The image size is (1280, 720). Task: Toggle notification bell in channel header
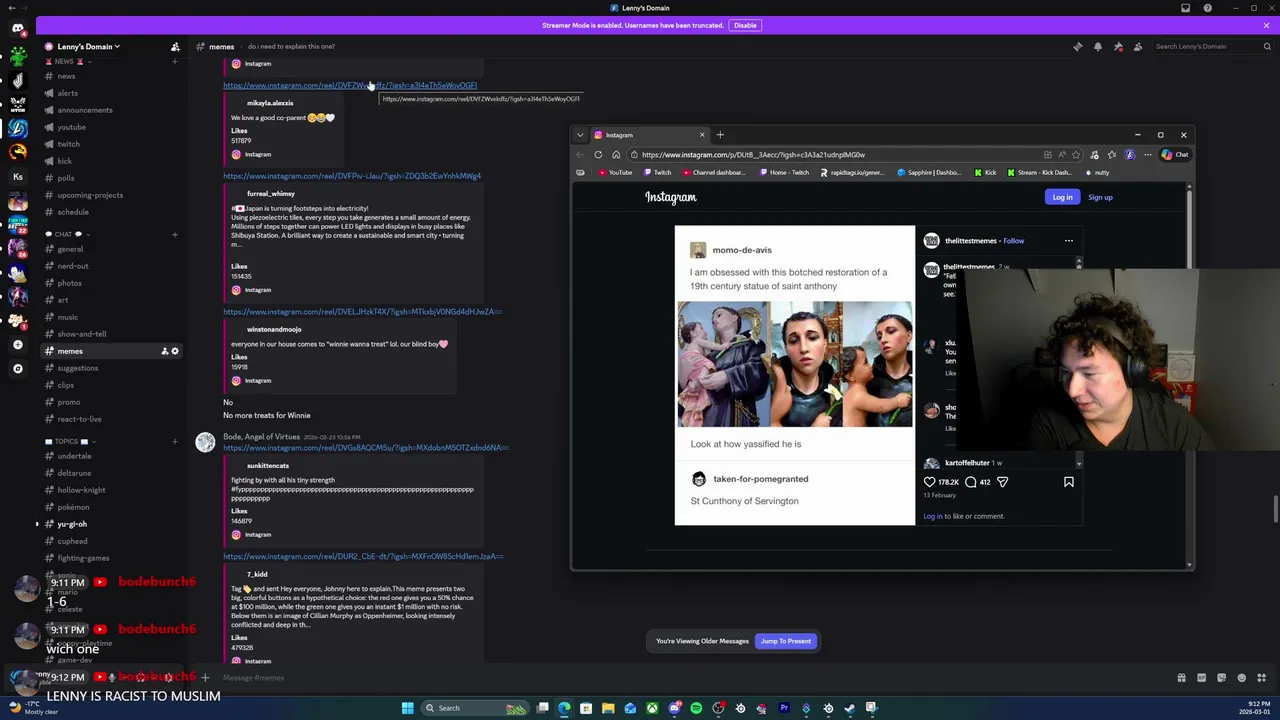(x=1097, y=46)
